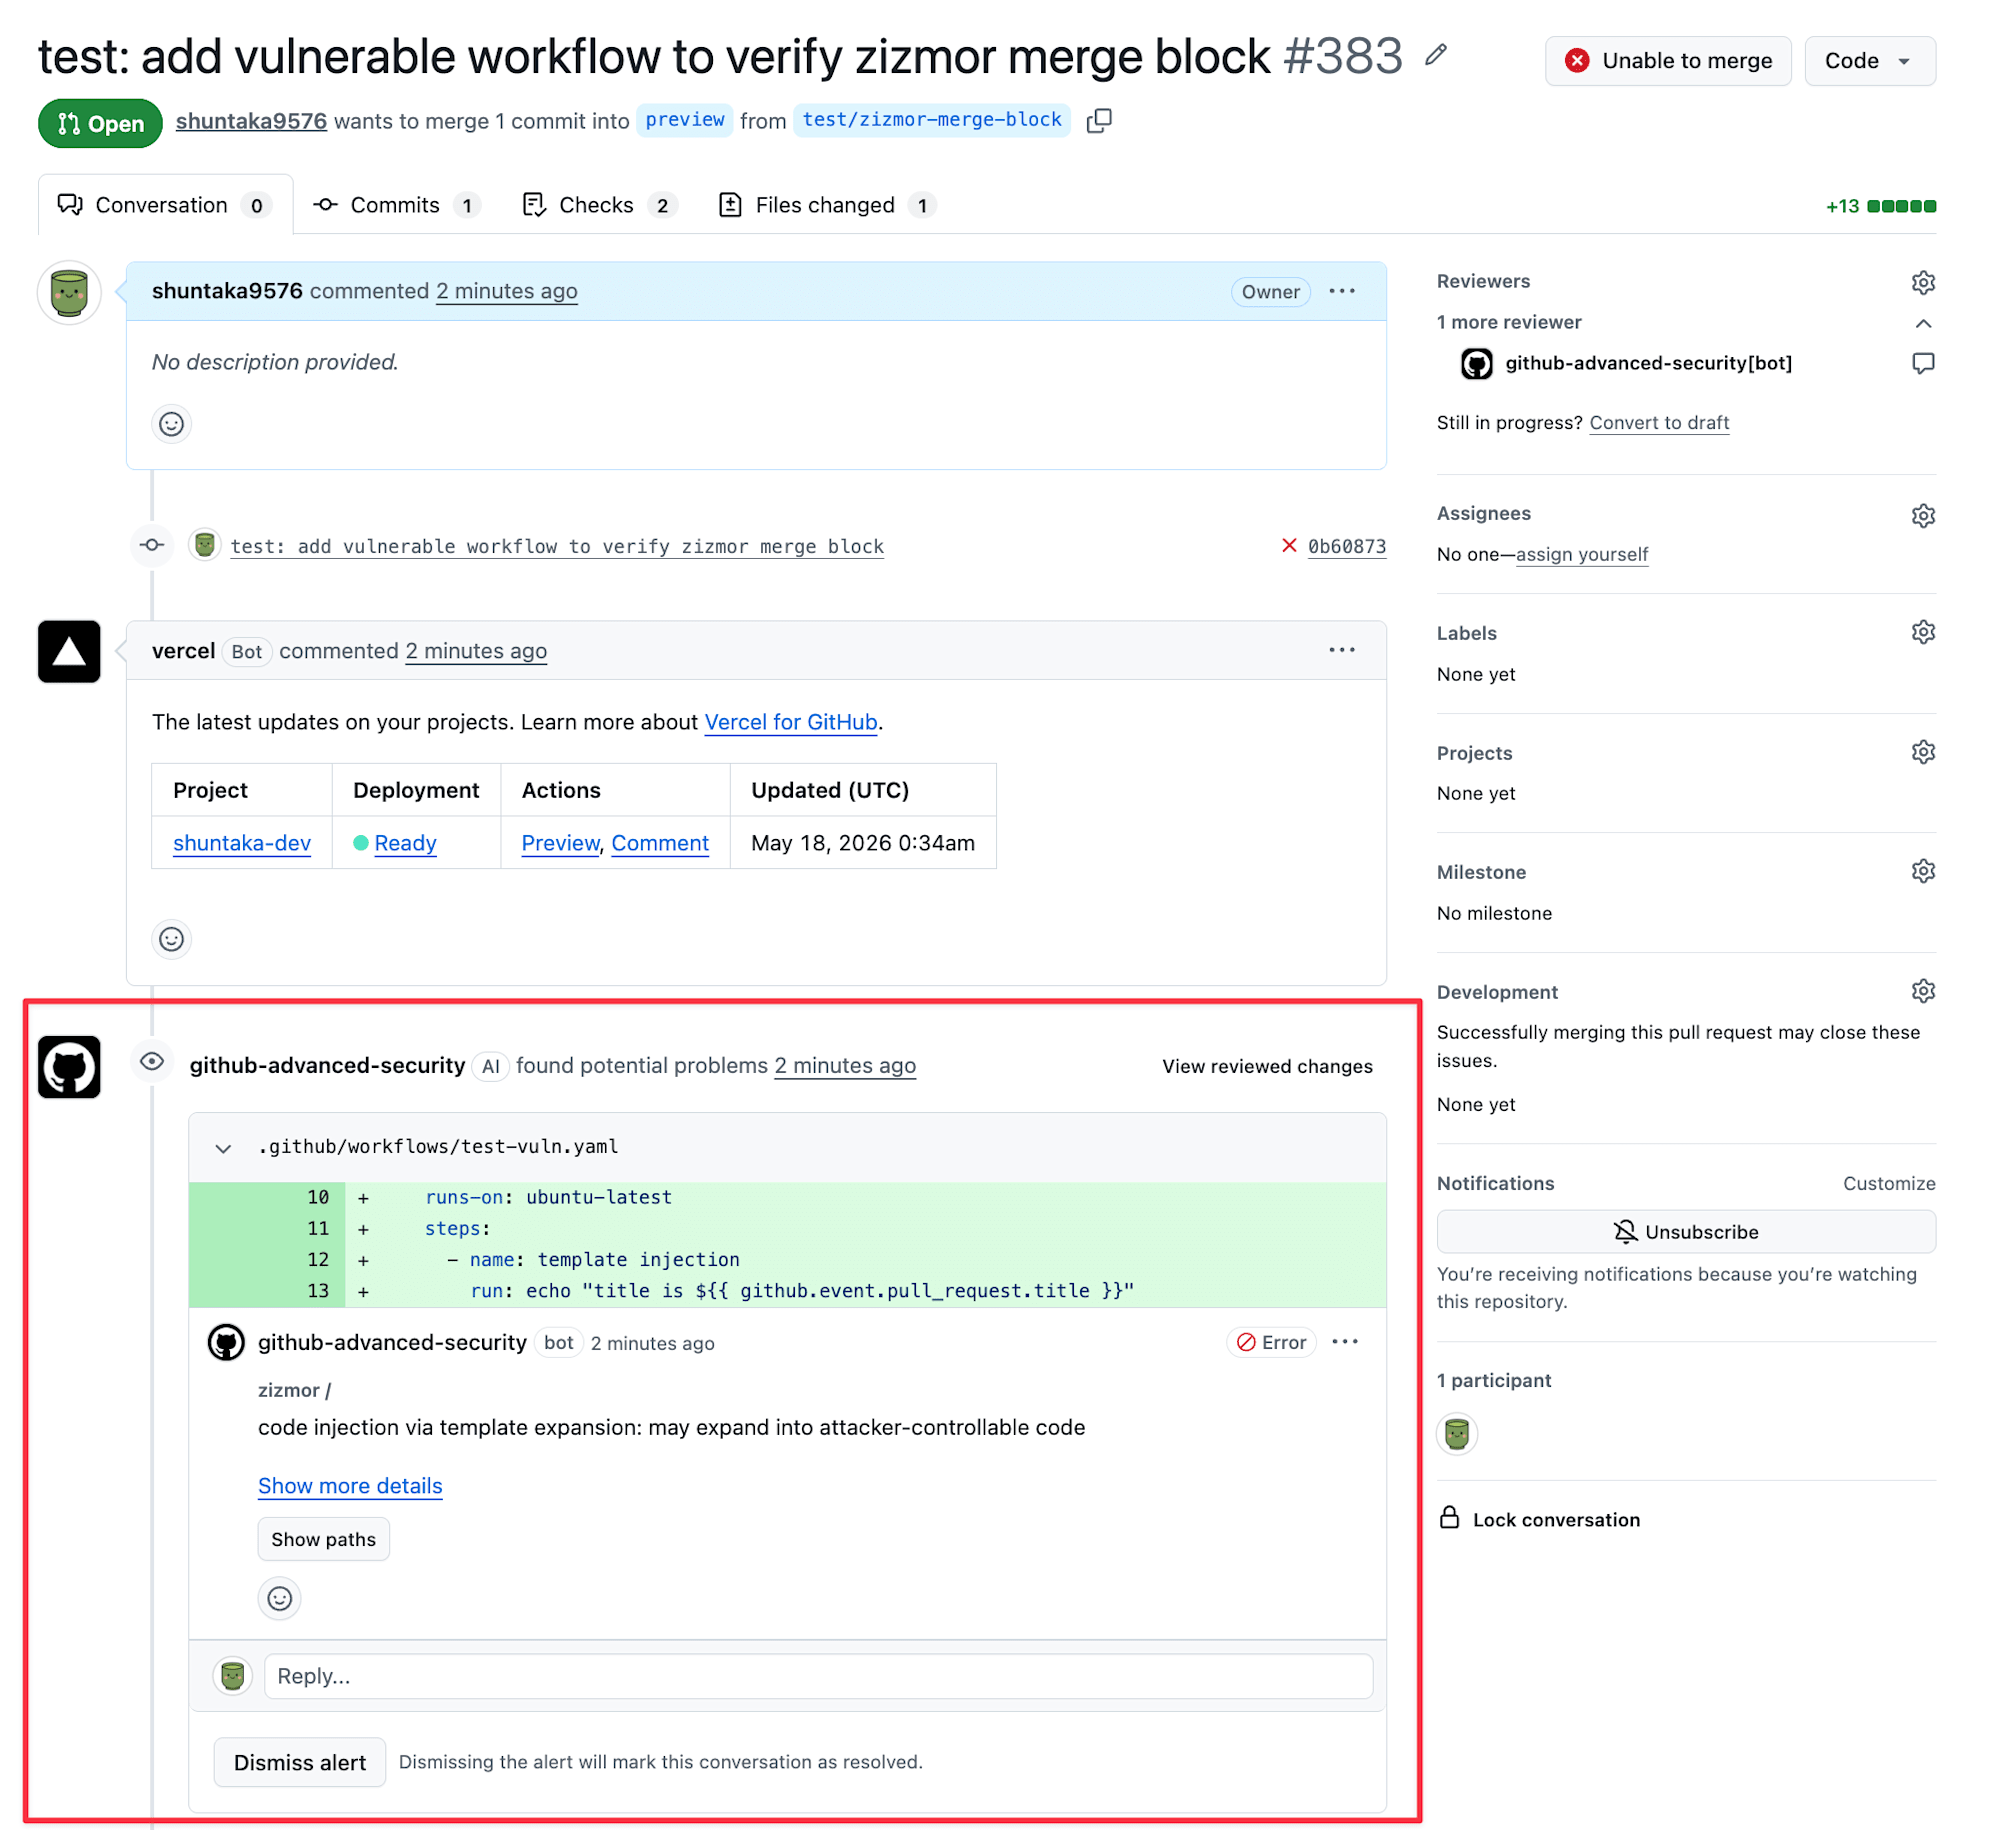Viewport: 2000px width, 1830px height.
Task: Collapse the test-vuln.yaml file diff chevron
Action: [223, 1148]
